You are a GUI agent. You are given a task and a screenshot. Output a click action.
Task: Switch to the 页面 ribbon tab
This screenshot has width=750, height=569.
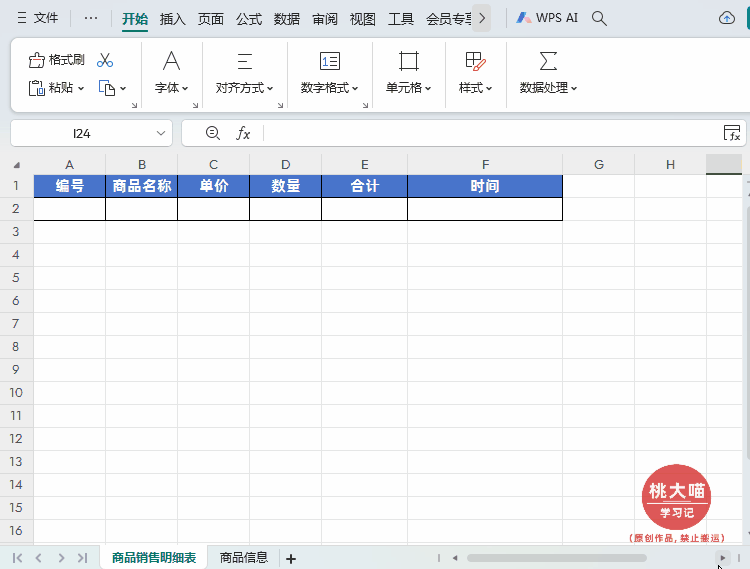coord(210,19)
